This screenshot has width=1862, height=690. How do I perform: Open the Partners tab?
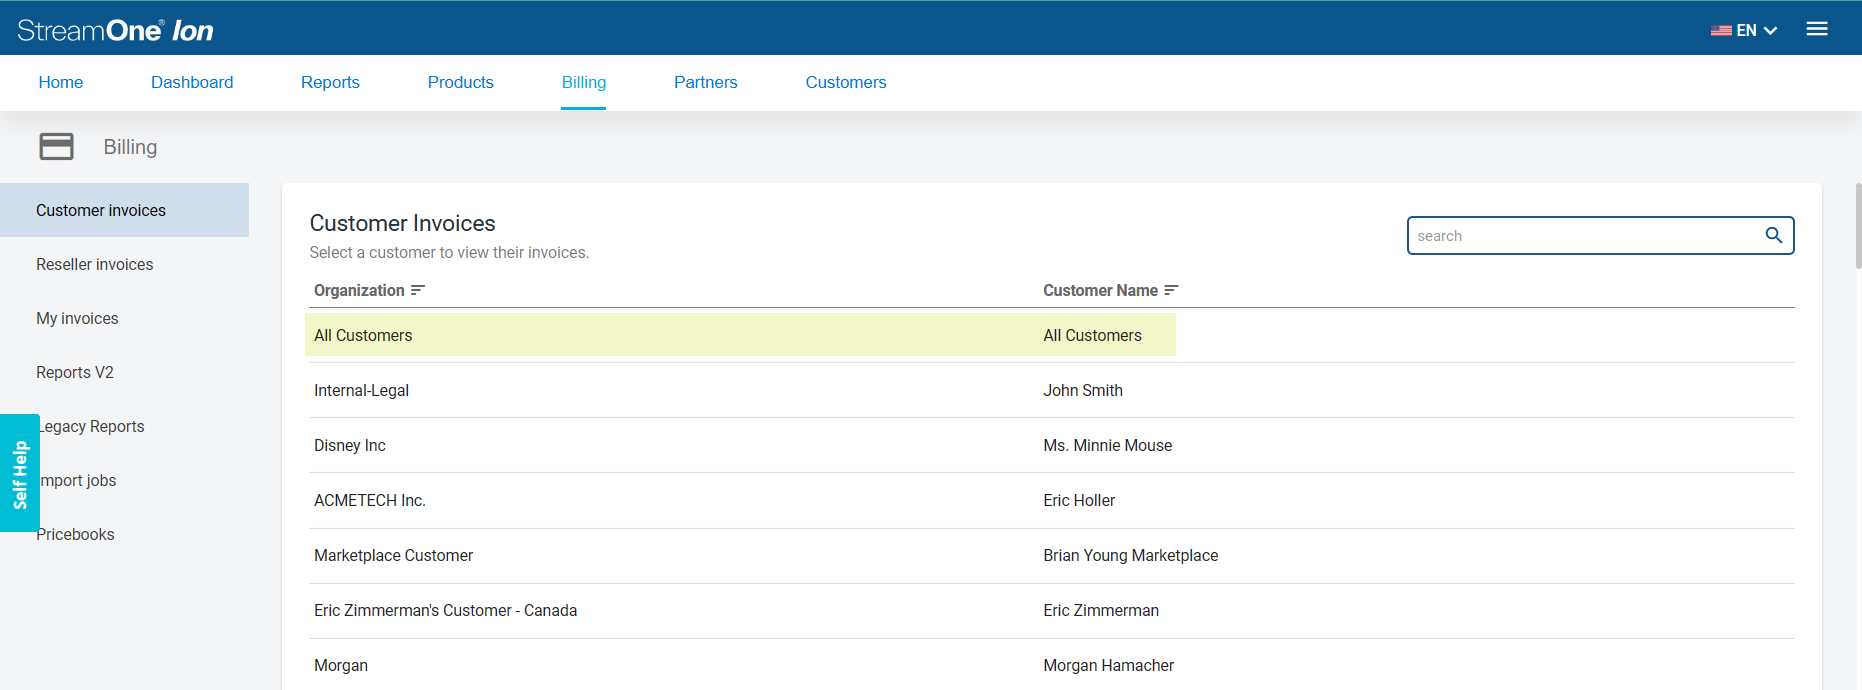point(706,82)
